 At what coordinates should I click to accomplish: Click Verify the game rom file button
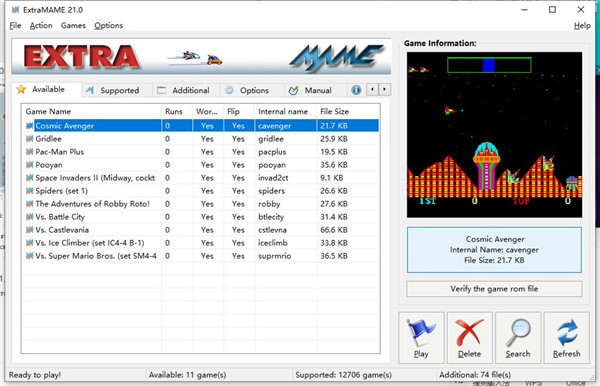click(494, 289)
